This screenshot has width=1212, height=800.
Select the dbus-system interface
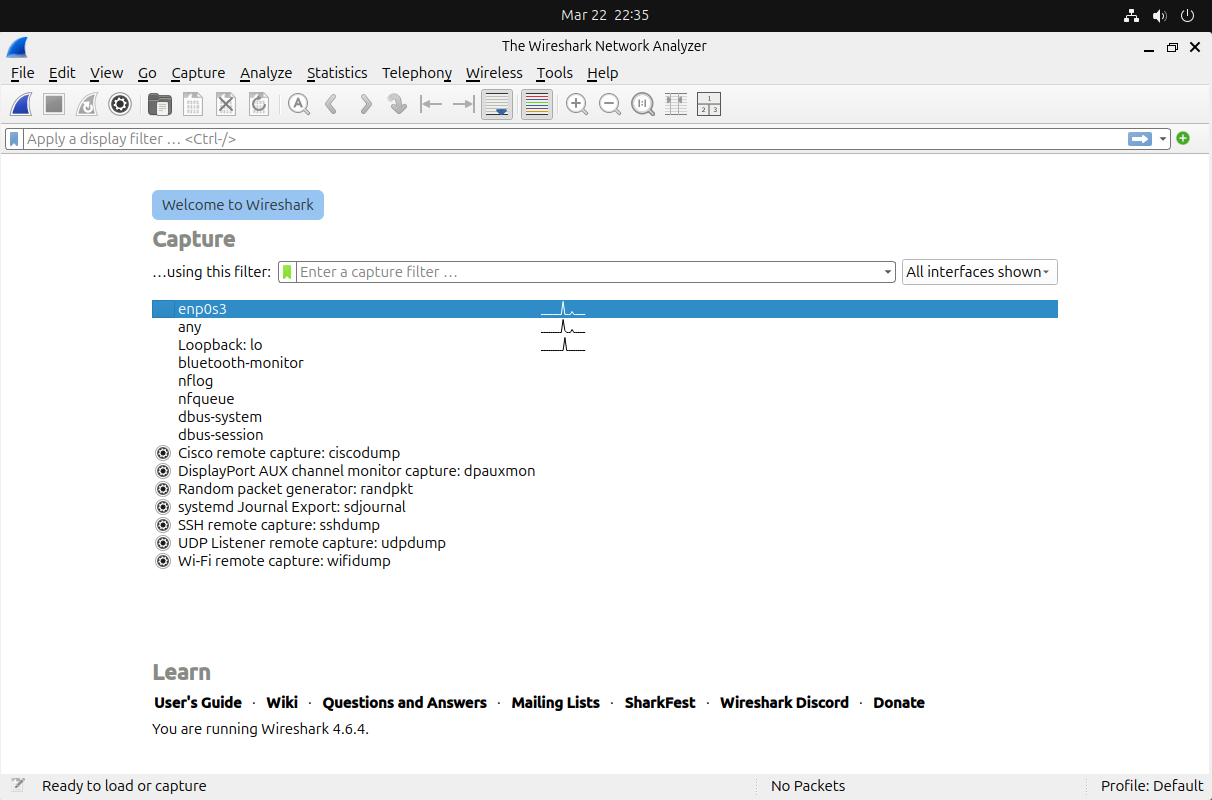click(x=604, y=417)
